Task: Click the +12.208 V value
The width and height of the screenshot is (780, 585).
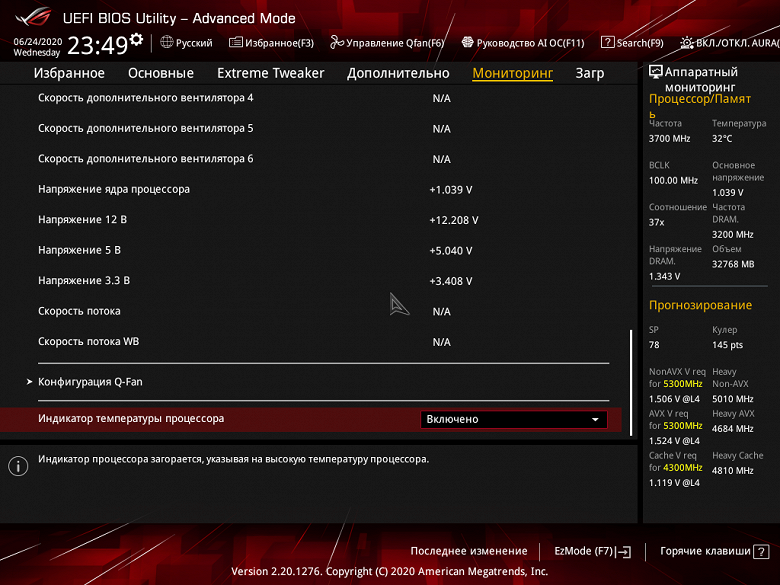Action: point(454,220)
